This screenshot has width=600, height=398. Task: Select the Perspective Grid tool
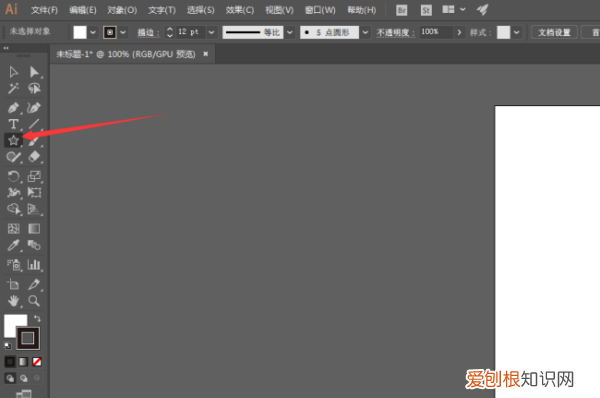pos(34,209)
